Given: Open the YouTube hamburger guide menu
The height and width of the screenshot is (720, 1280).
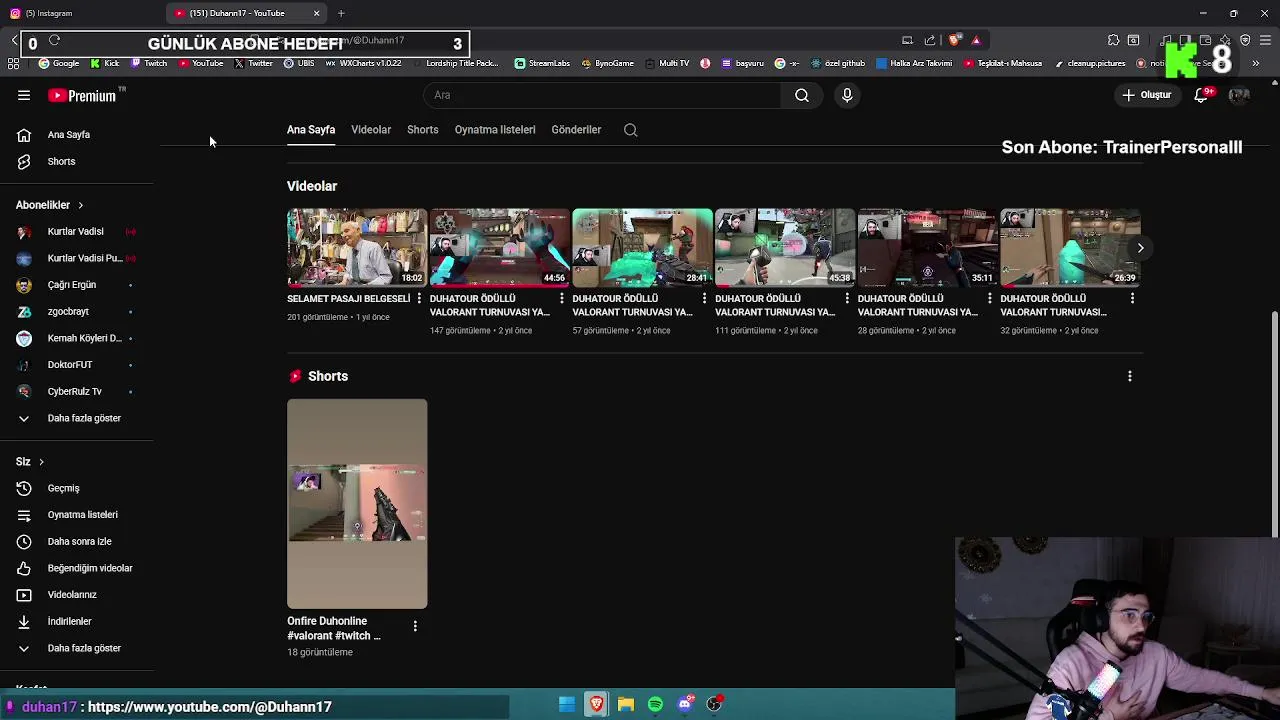Looking at the screenshot, I should [x=24, y=95].
